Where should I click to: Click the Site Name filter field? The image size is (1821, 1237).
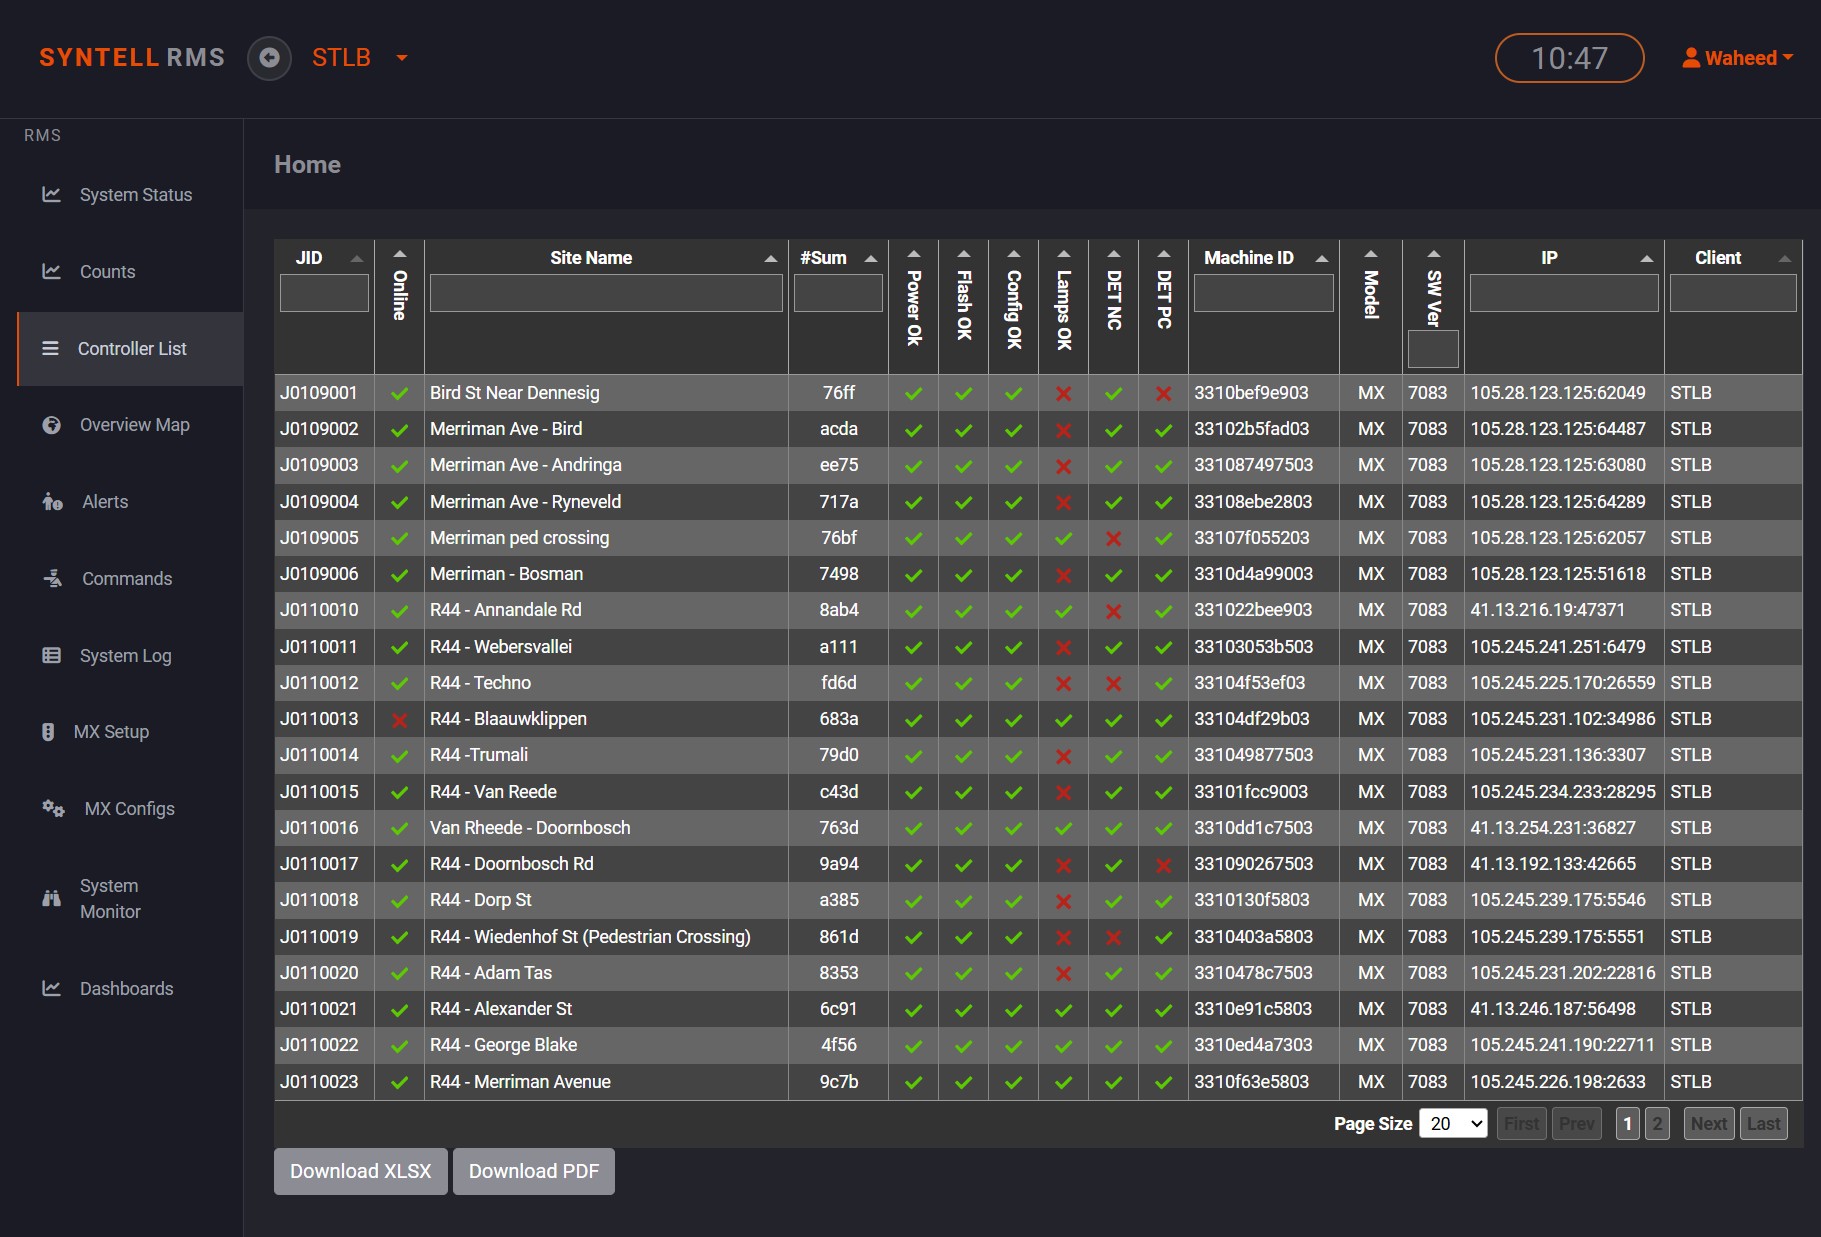click(x=606, y=292)
